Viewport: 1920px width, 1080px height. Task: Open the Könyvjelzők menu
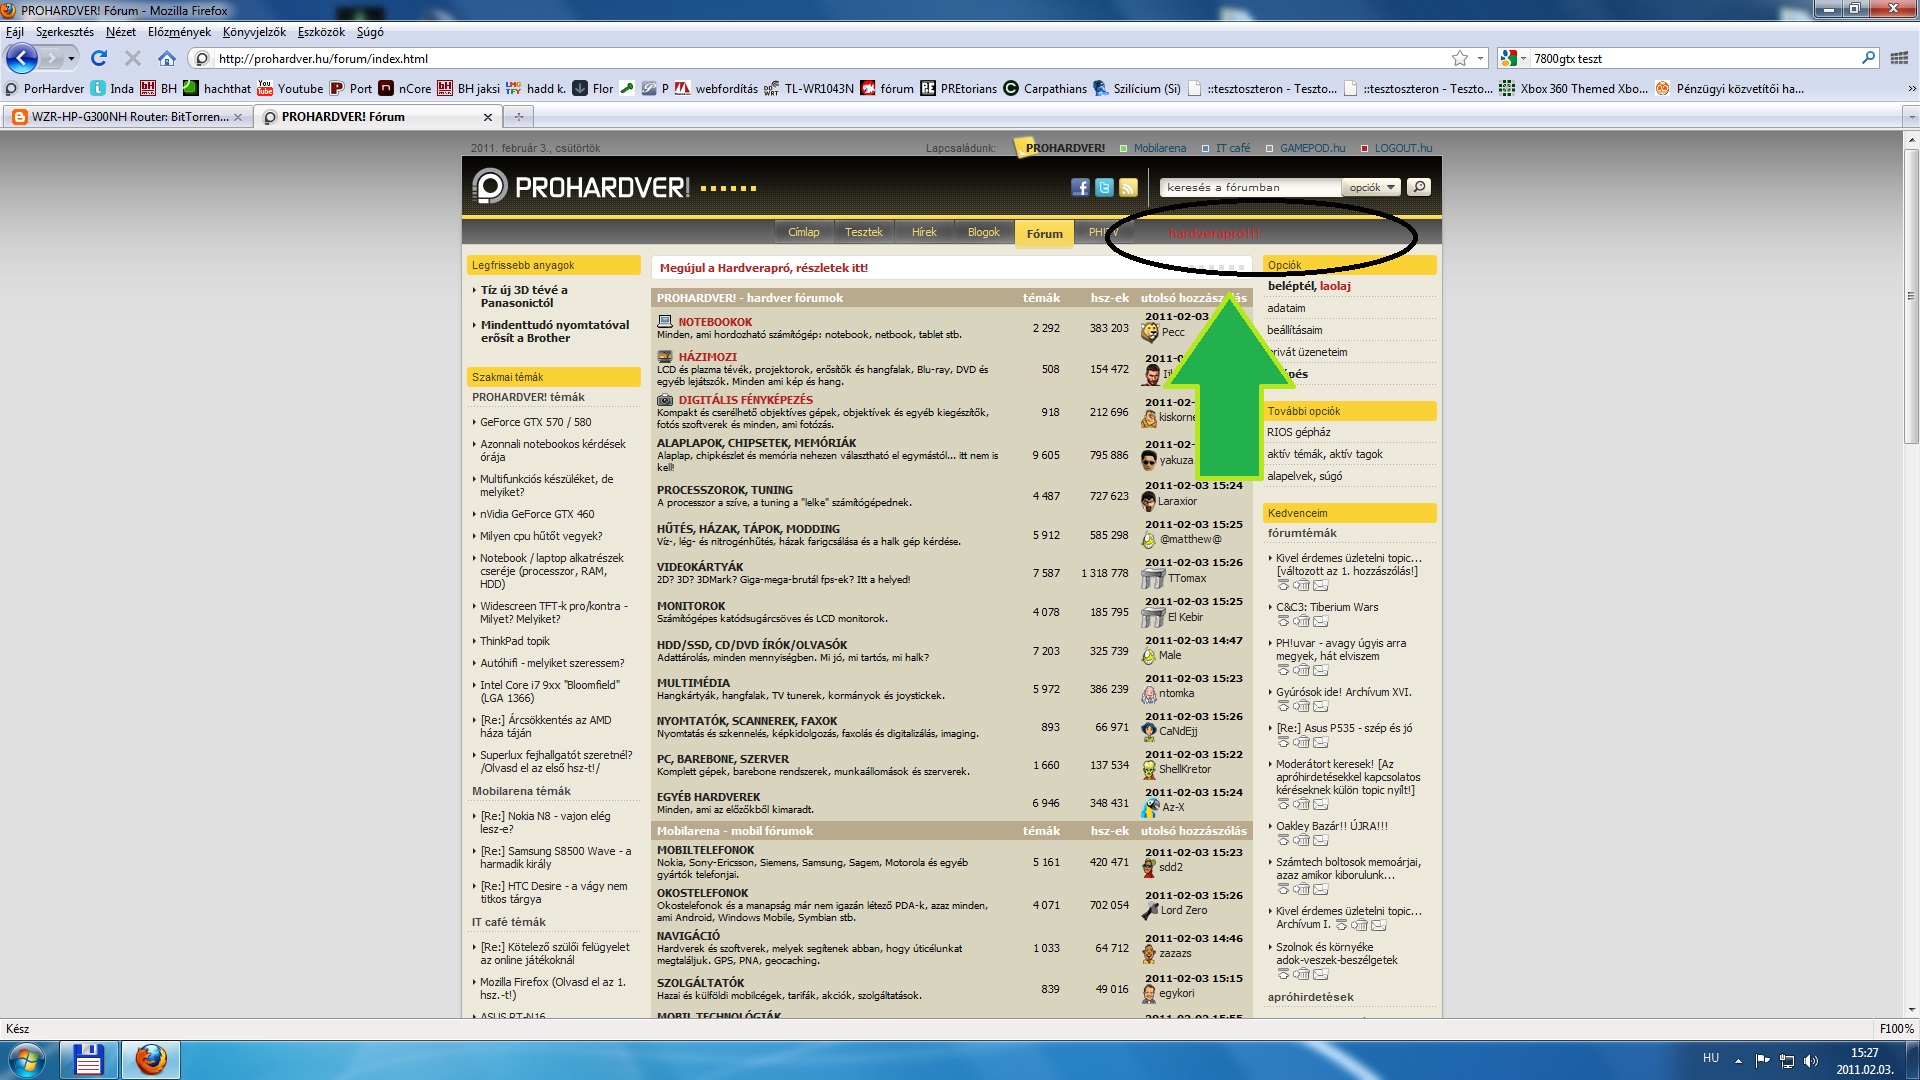coord(254,32)
